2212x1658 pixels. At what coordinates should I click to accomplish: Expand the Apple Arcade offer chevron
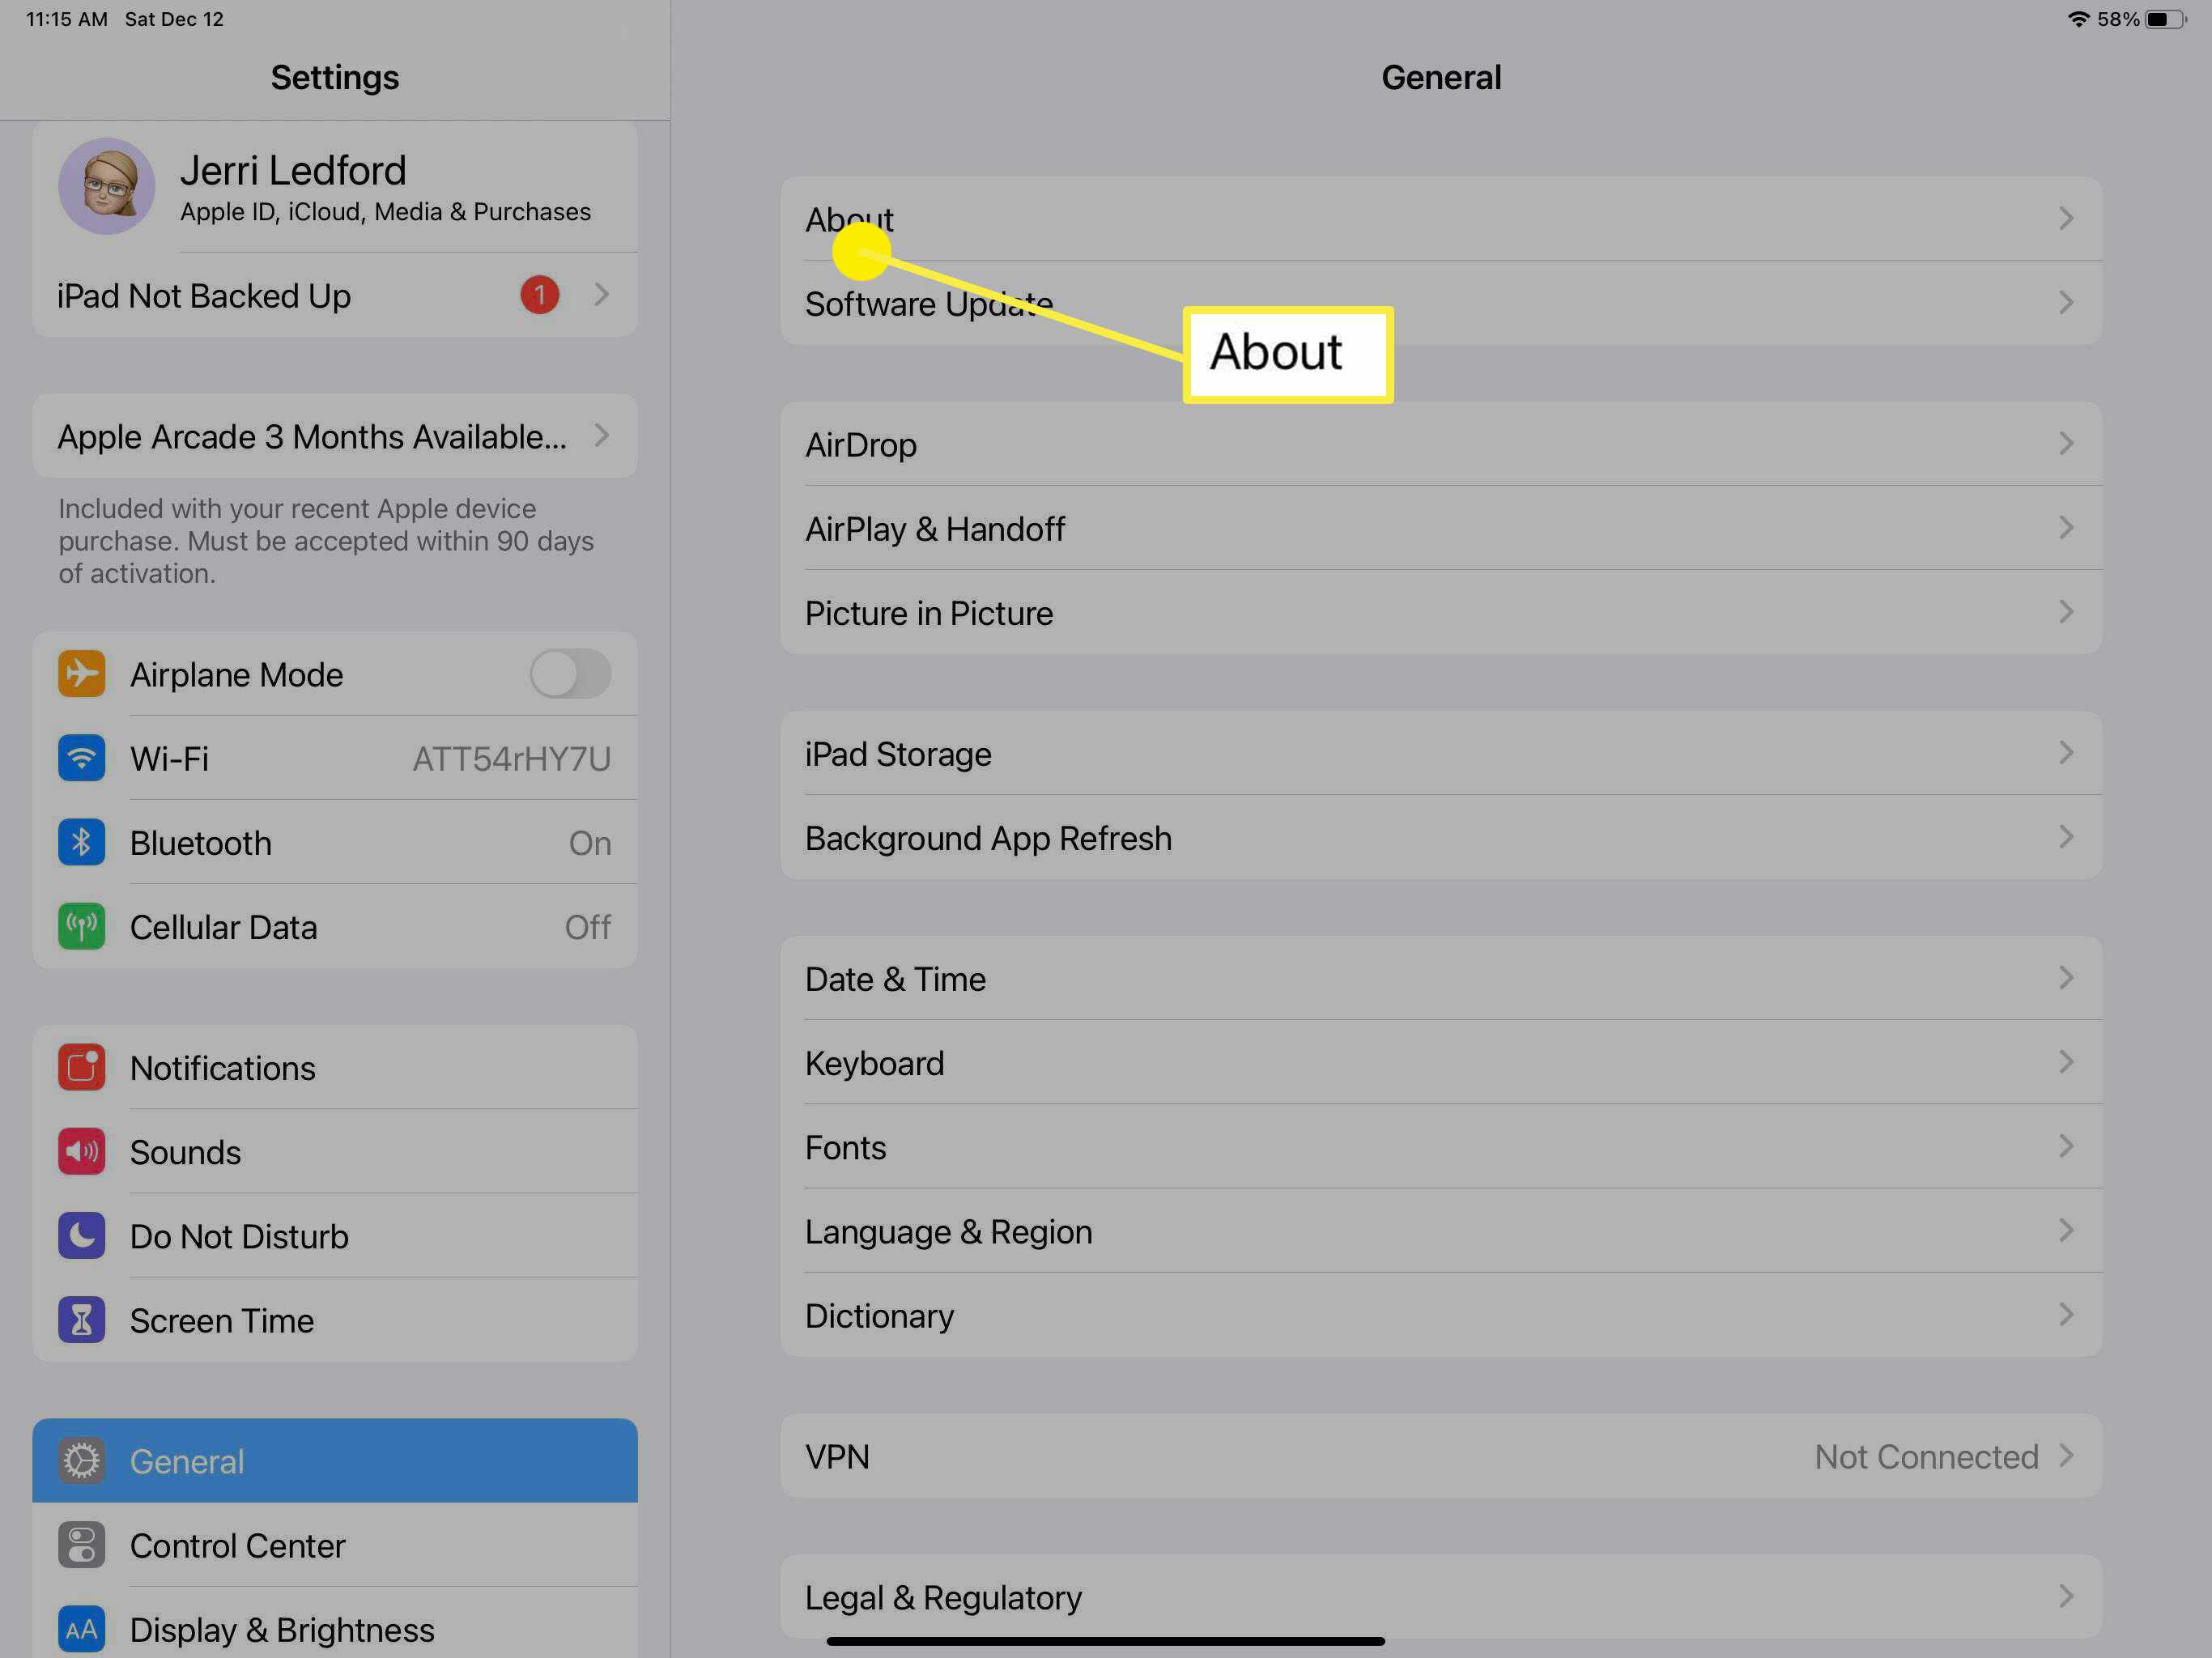click(601, 435)
